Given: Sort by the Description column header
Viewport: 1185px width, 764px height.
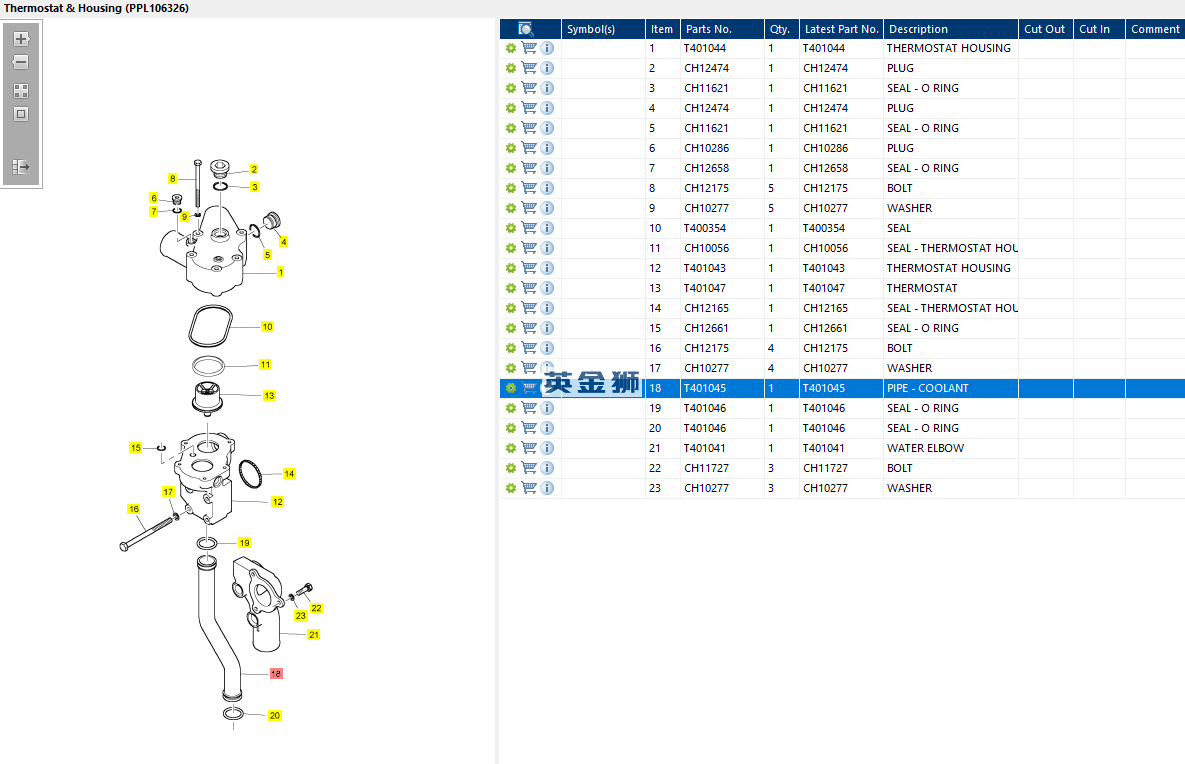Looking at the screenshot, I should pos(951,29).
